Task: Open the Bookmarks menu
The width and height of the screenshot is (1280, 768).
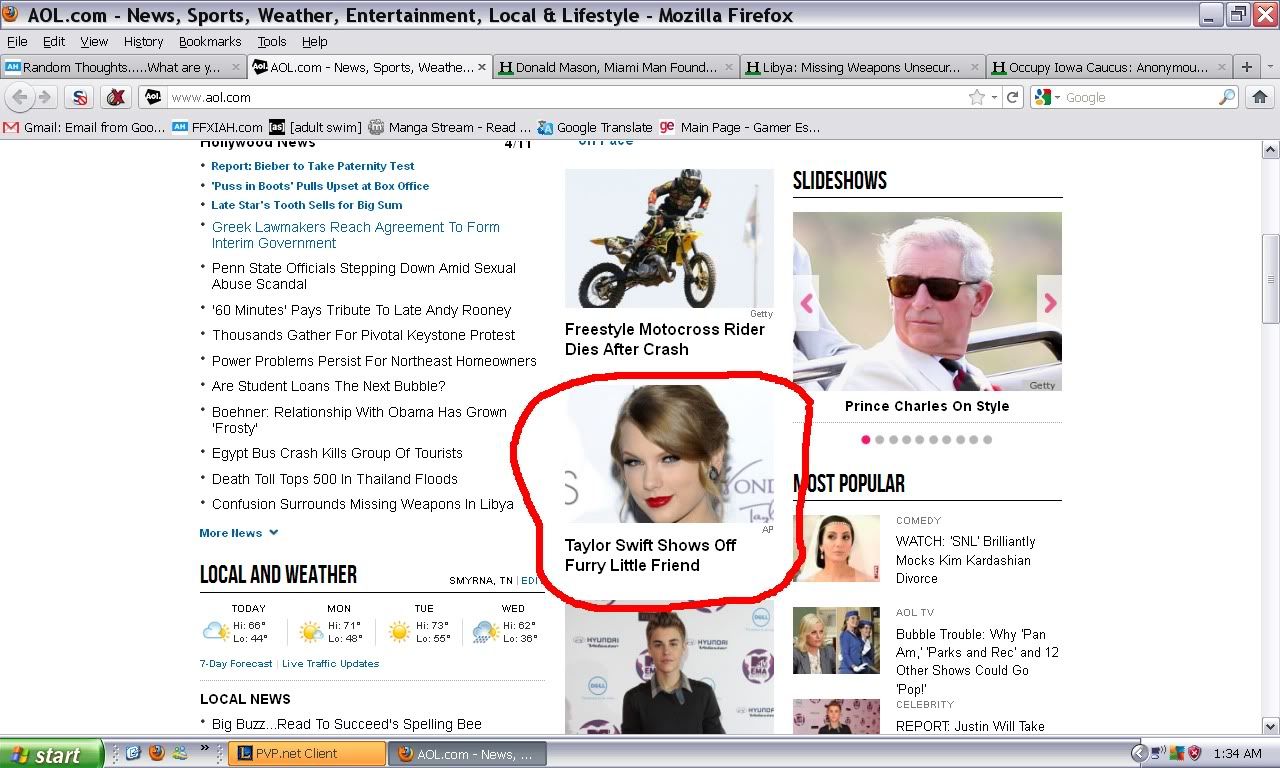Action: 210,42
